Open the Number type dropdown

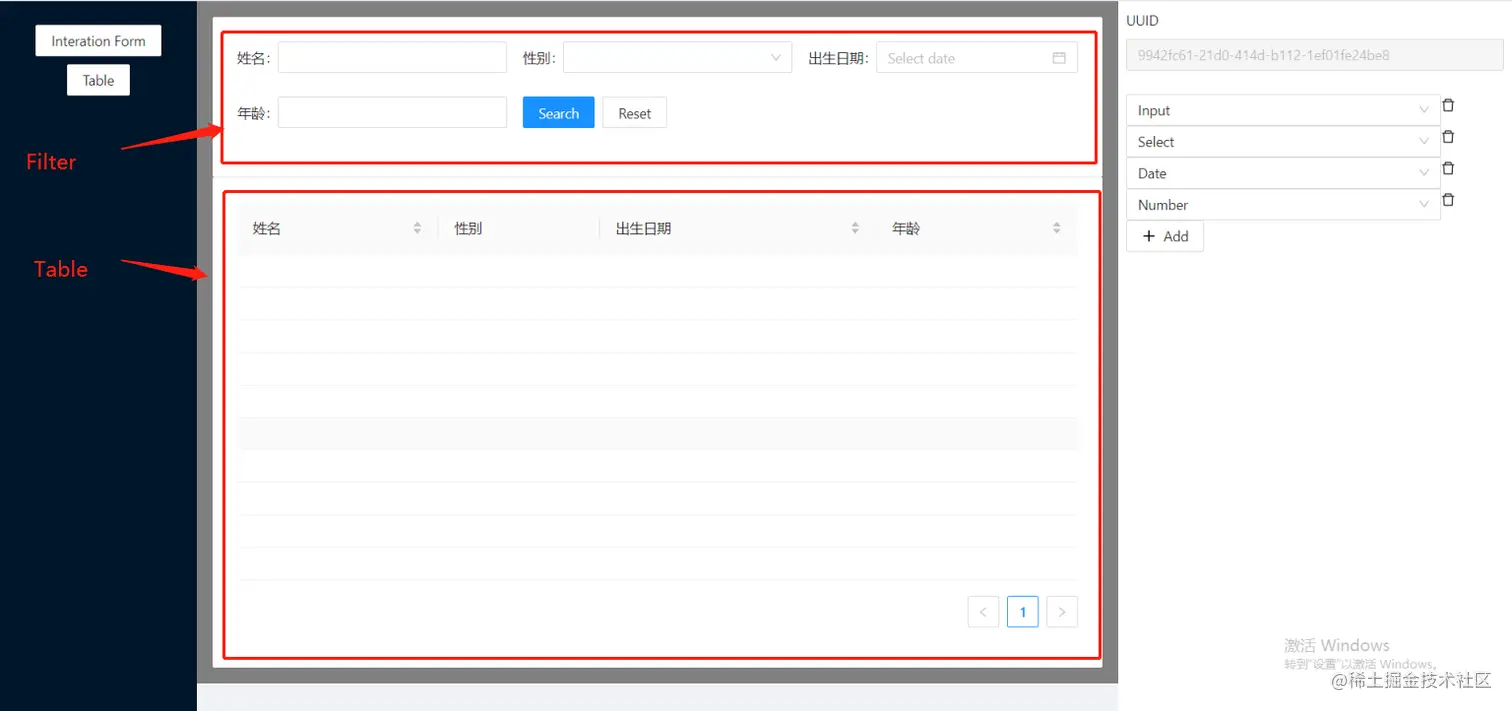(x=1283, y=205)
